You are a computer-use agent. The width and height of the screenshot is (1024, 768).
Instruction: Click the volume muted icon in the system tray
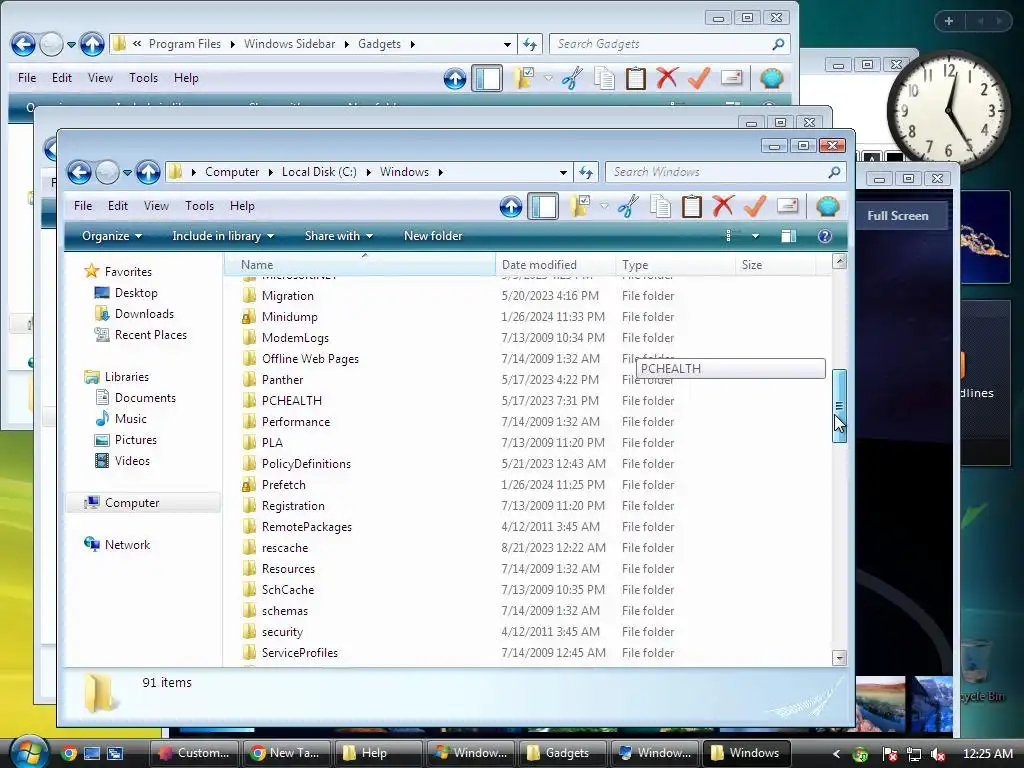(x=938, y=754)
